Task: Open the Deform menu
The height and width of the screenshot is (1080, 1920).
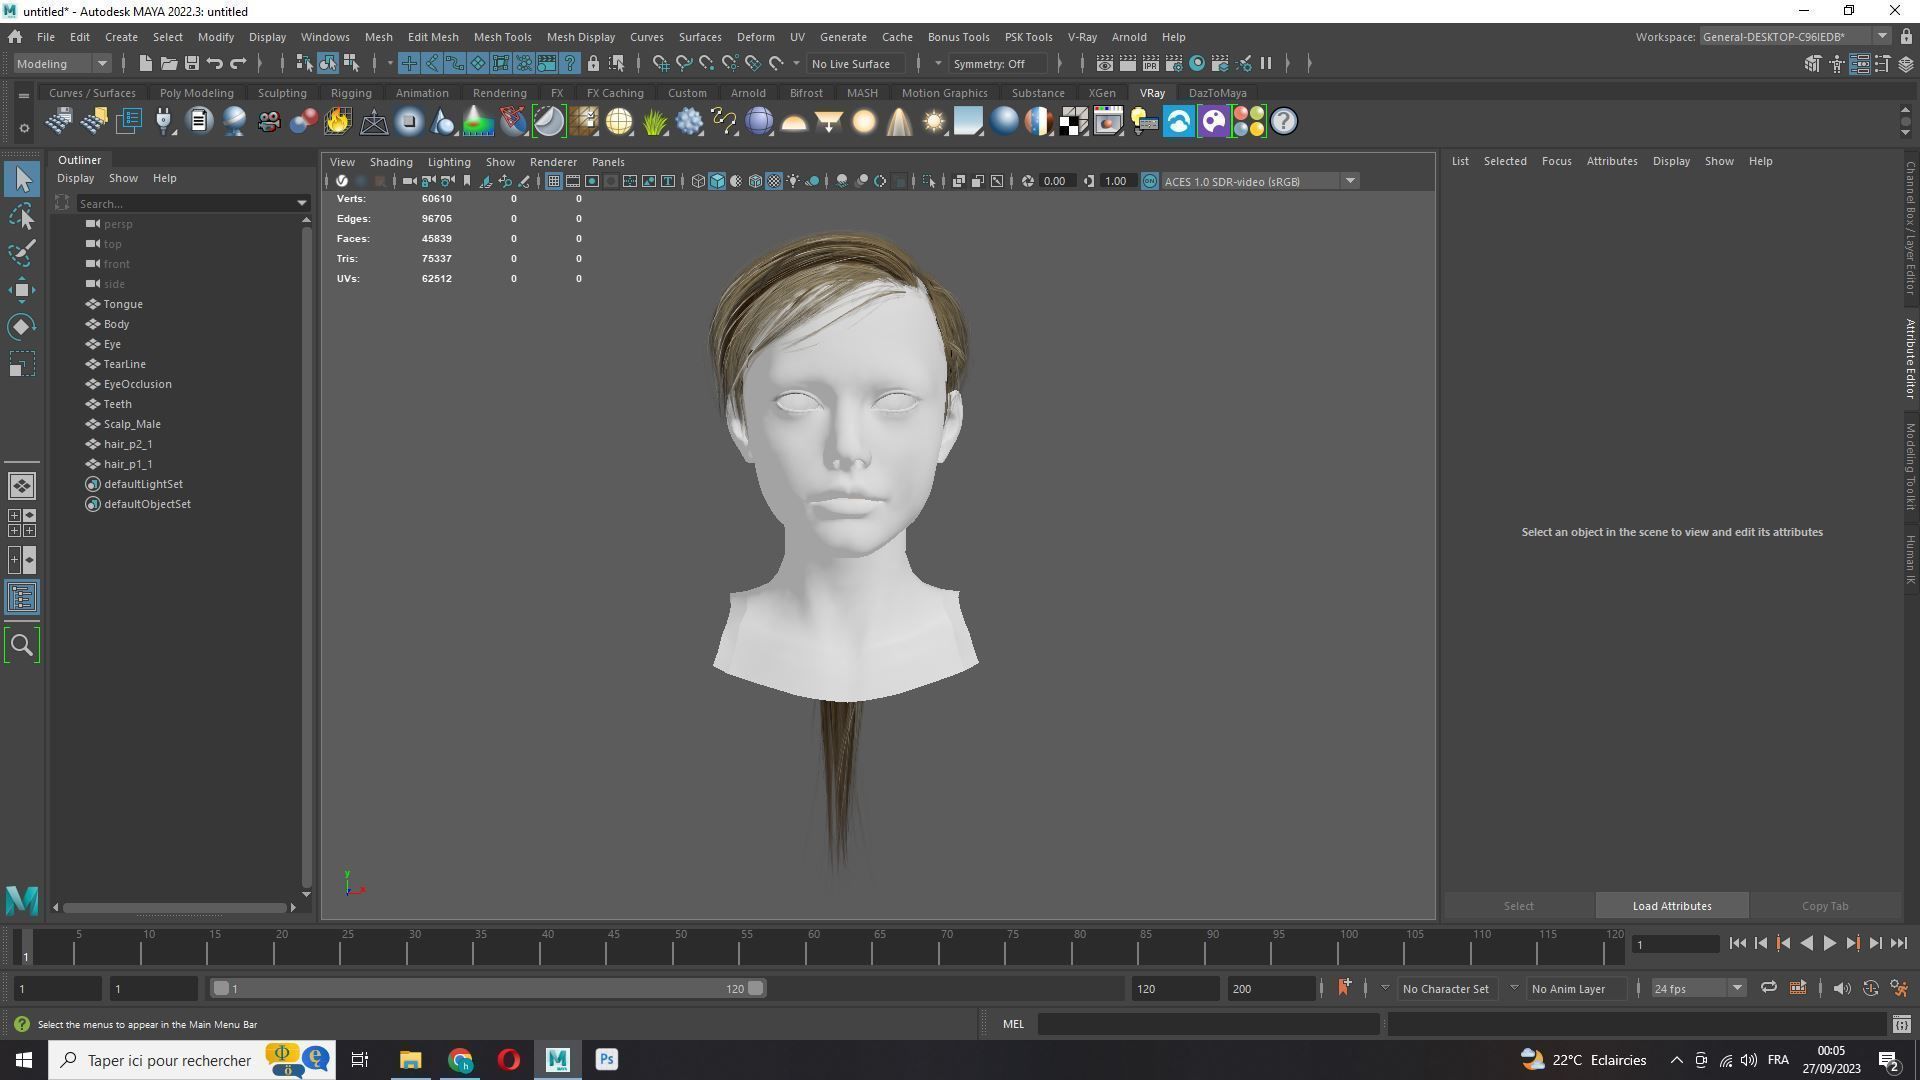Action: 755,37
